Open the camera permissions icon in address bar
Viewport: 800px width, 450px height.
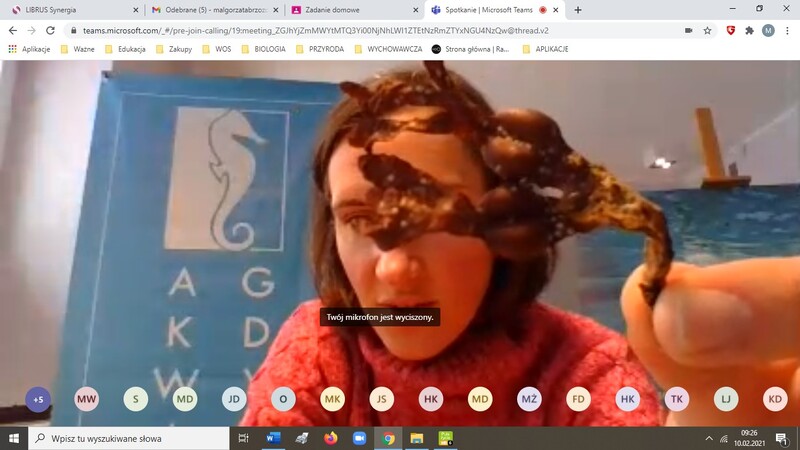click(688, 31)
